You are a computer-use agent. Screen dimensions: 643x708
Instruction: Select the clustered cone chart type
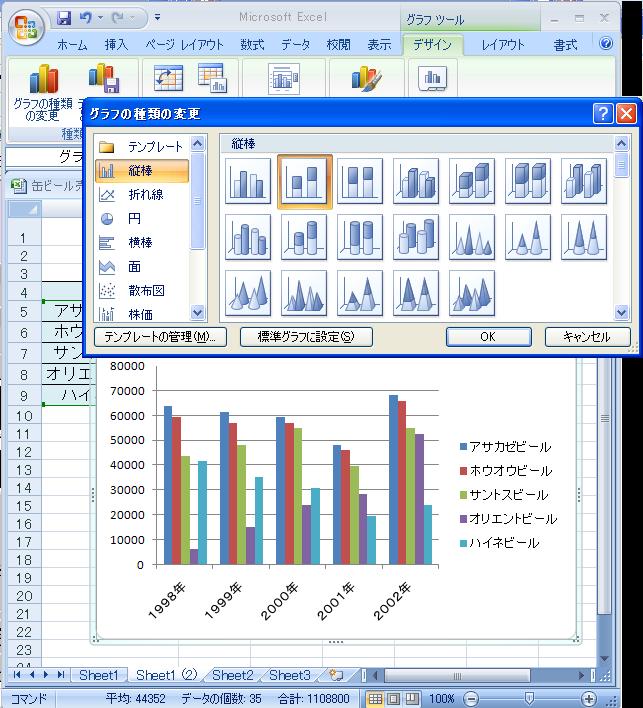[x=472, y=237]
